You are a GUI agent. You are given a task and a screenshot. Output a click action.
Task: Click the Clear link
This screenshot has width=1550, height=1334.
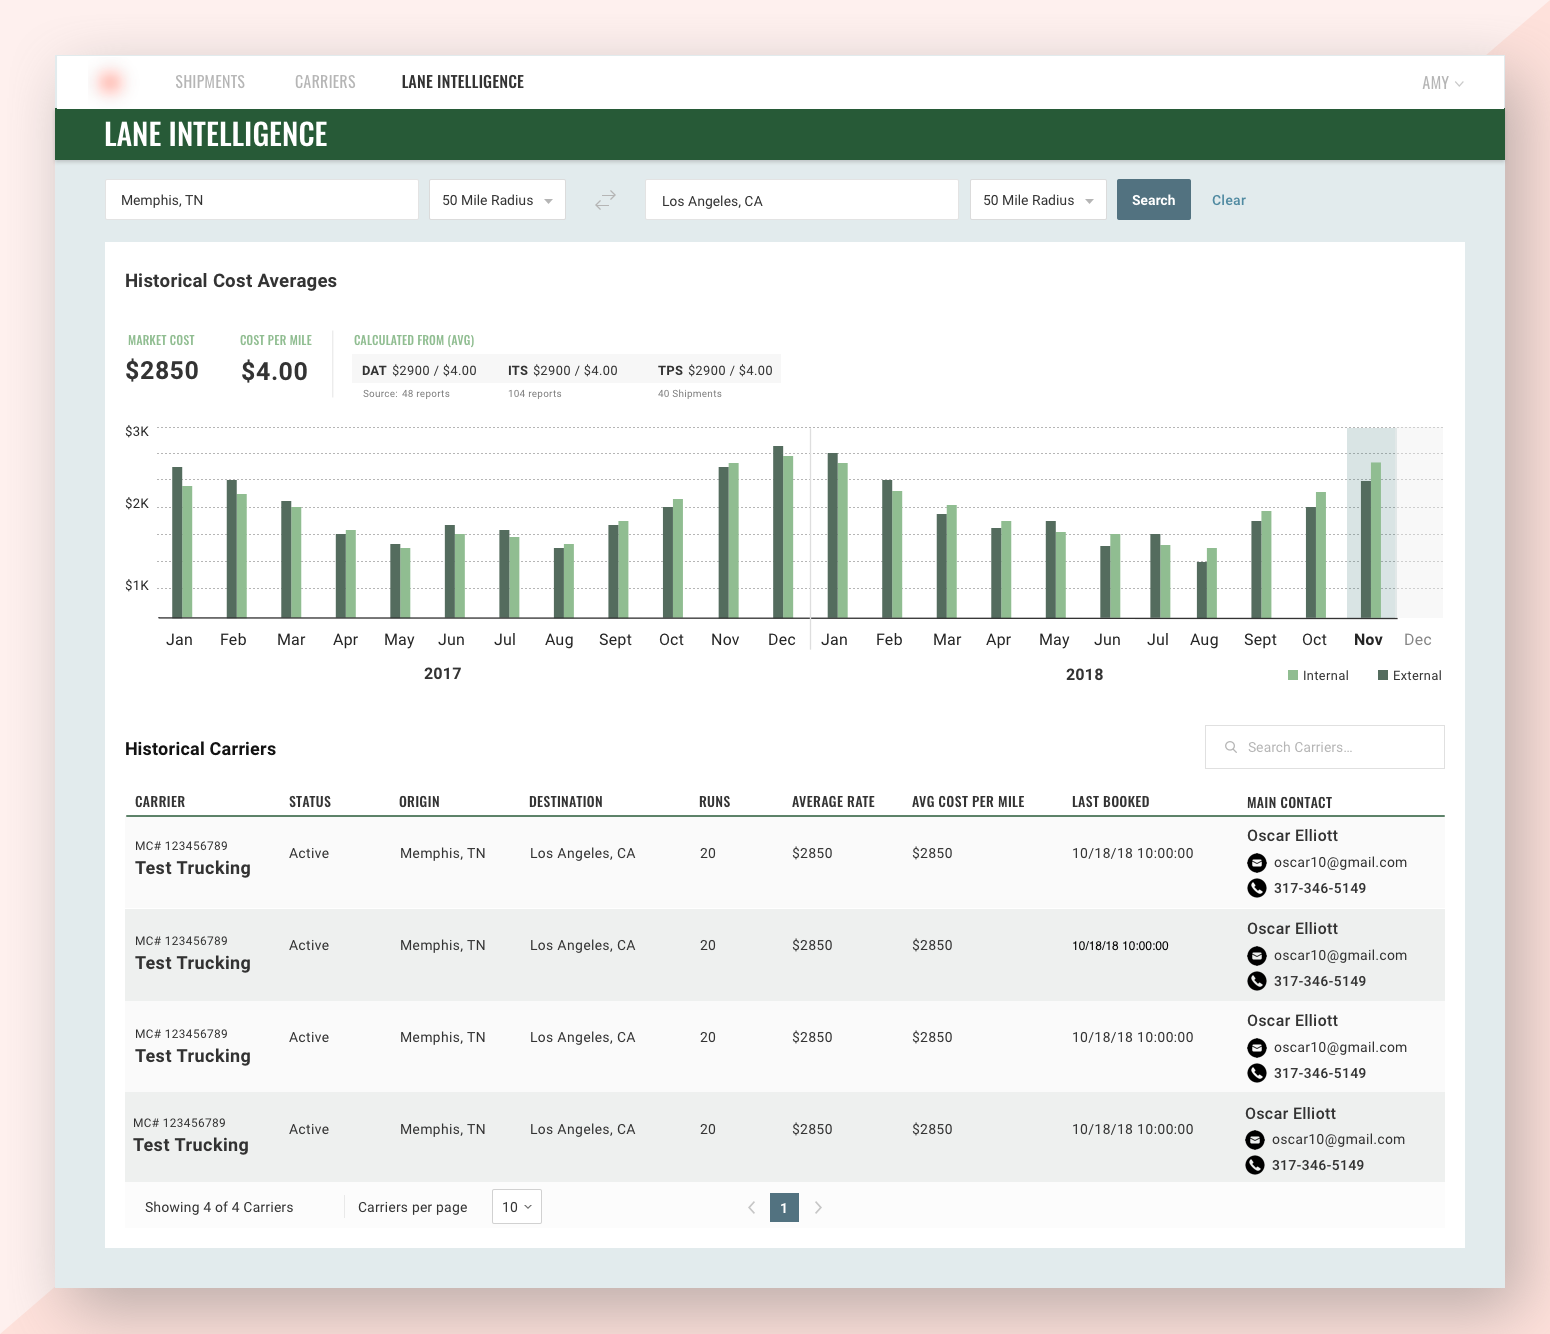coord(1228,200)
